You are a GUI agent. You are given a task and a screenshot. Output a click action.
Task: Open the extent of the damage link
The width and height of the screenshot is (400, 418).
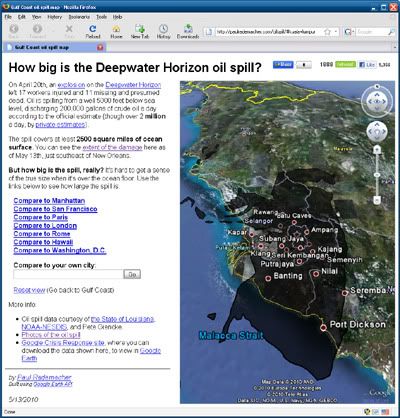point(112,147)
